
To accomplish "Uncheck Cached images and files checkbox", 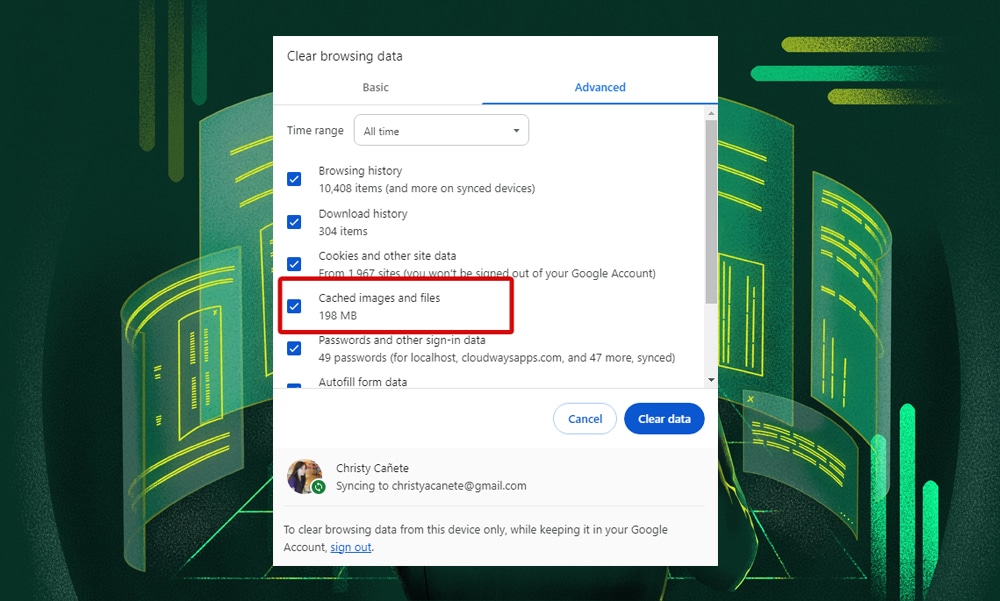I will (294, 306).
